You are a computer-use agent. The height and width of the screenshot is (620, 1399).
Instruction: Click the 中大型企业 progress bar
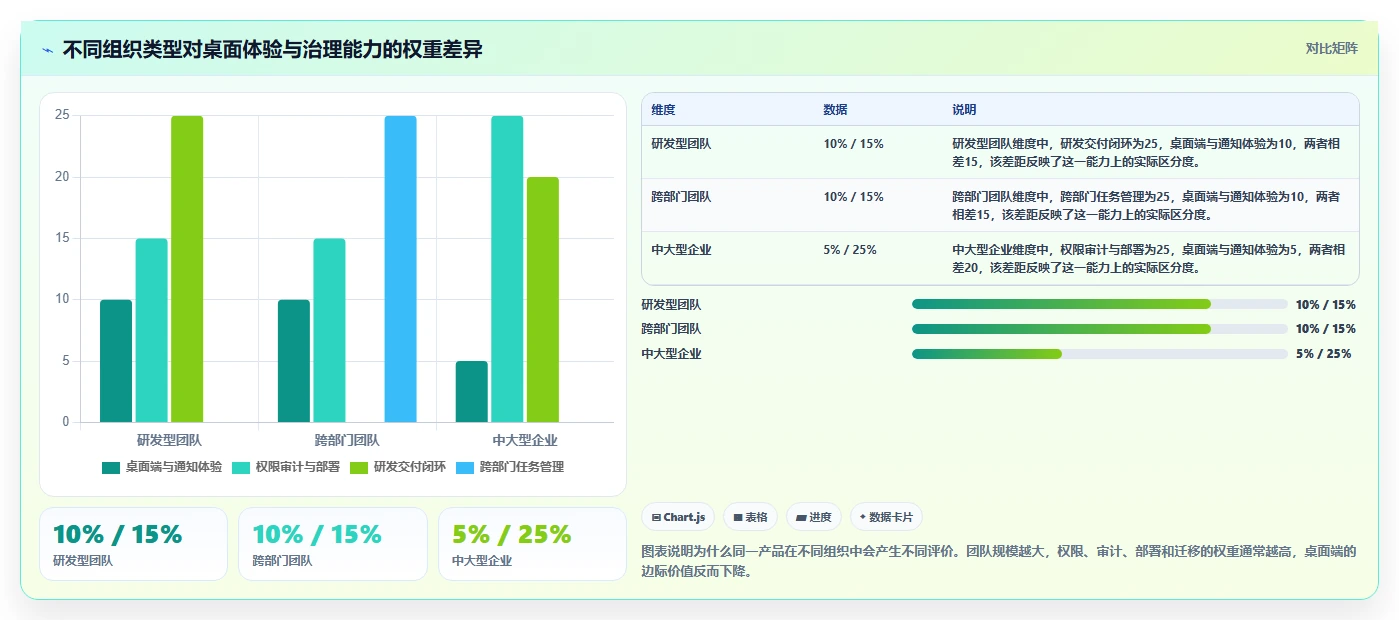coord(1100,354)
